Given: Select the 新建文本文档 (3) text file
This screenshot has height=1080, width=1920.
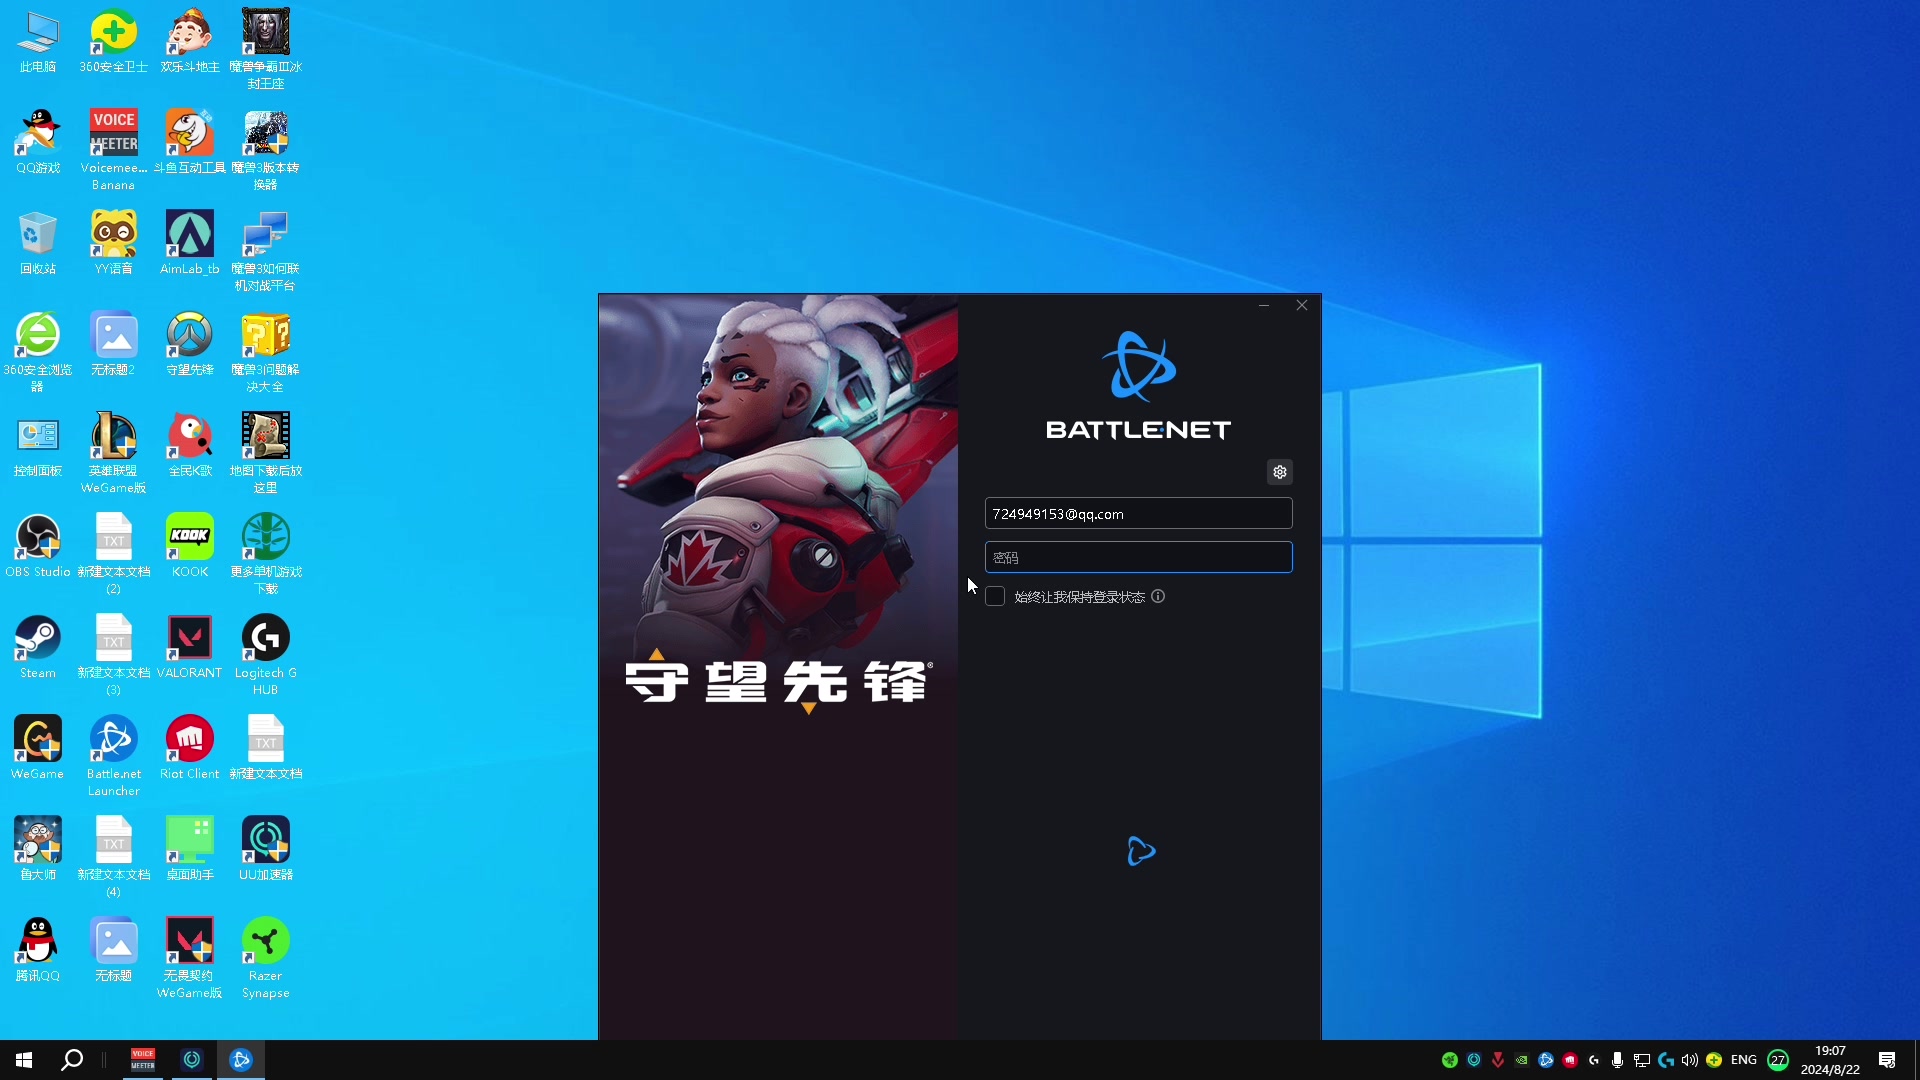Looking at the screenshot, I should pos(114,655).
